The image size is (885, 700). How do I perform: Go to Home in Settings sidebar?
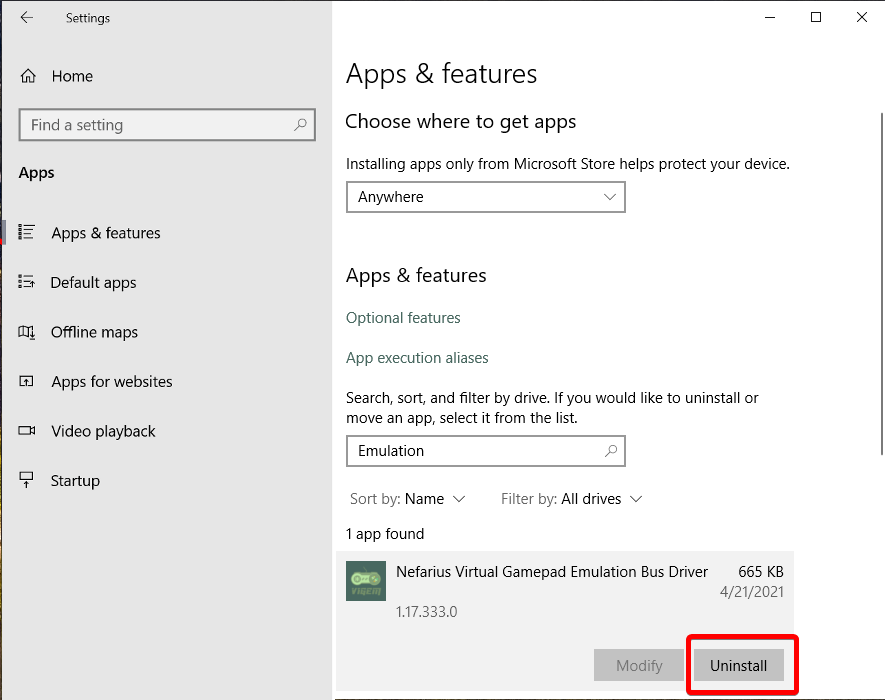[72, 76]
